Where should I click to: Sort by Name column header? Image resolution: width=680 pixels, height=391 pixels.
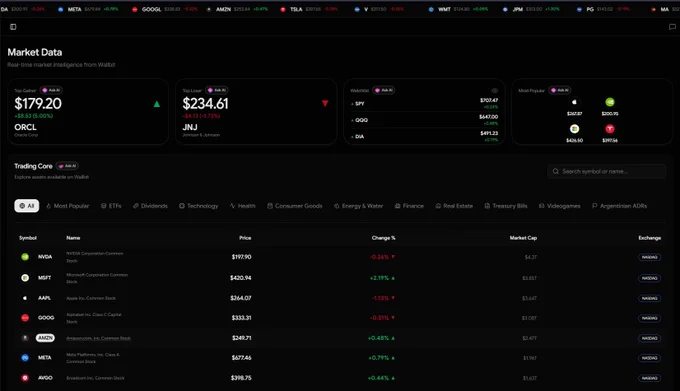tap(73, 238)
